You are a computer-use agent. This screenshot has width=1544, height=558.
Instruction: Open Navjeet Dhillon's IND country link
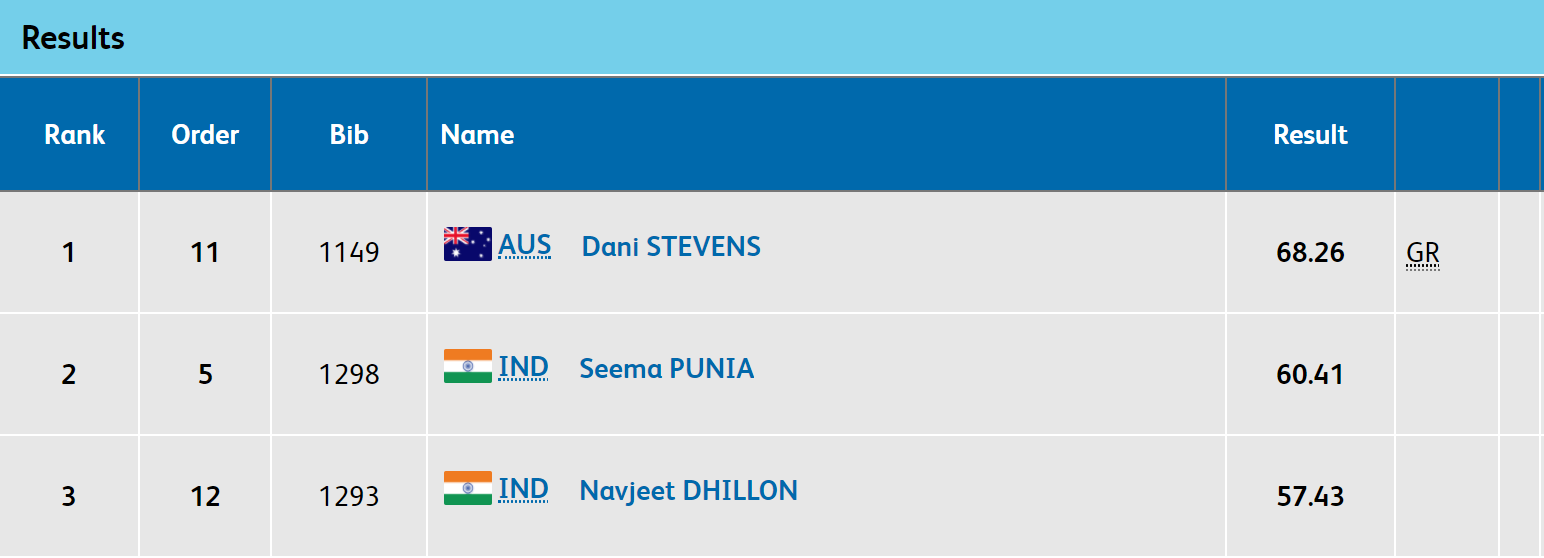pos(523,489)
